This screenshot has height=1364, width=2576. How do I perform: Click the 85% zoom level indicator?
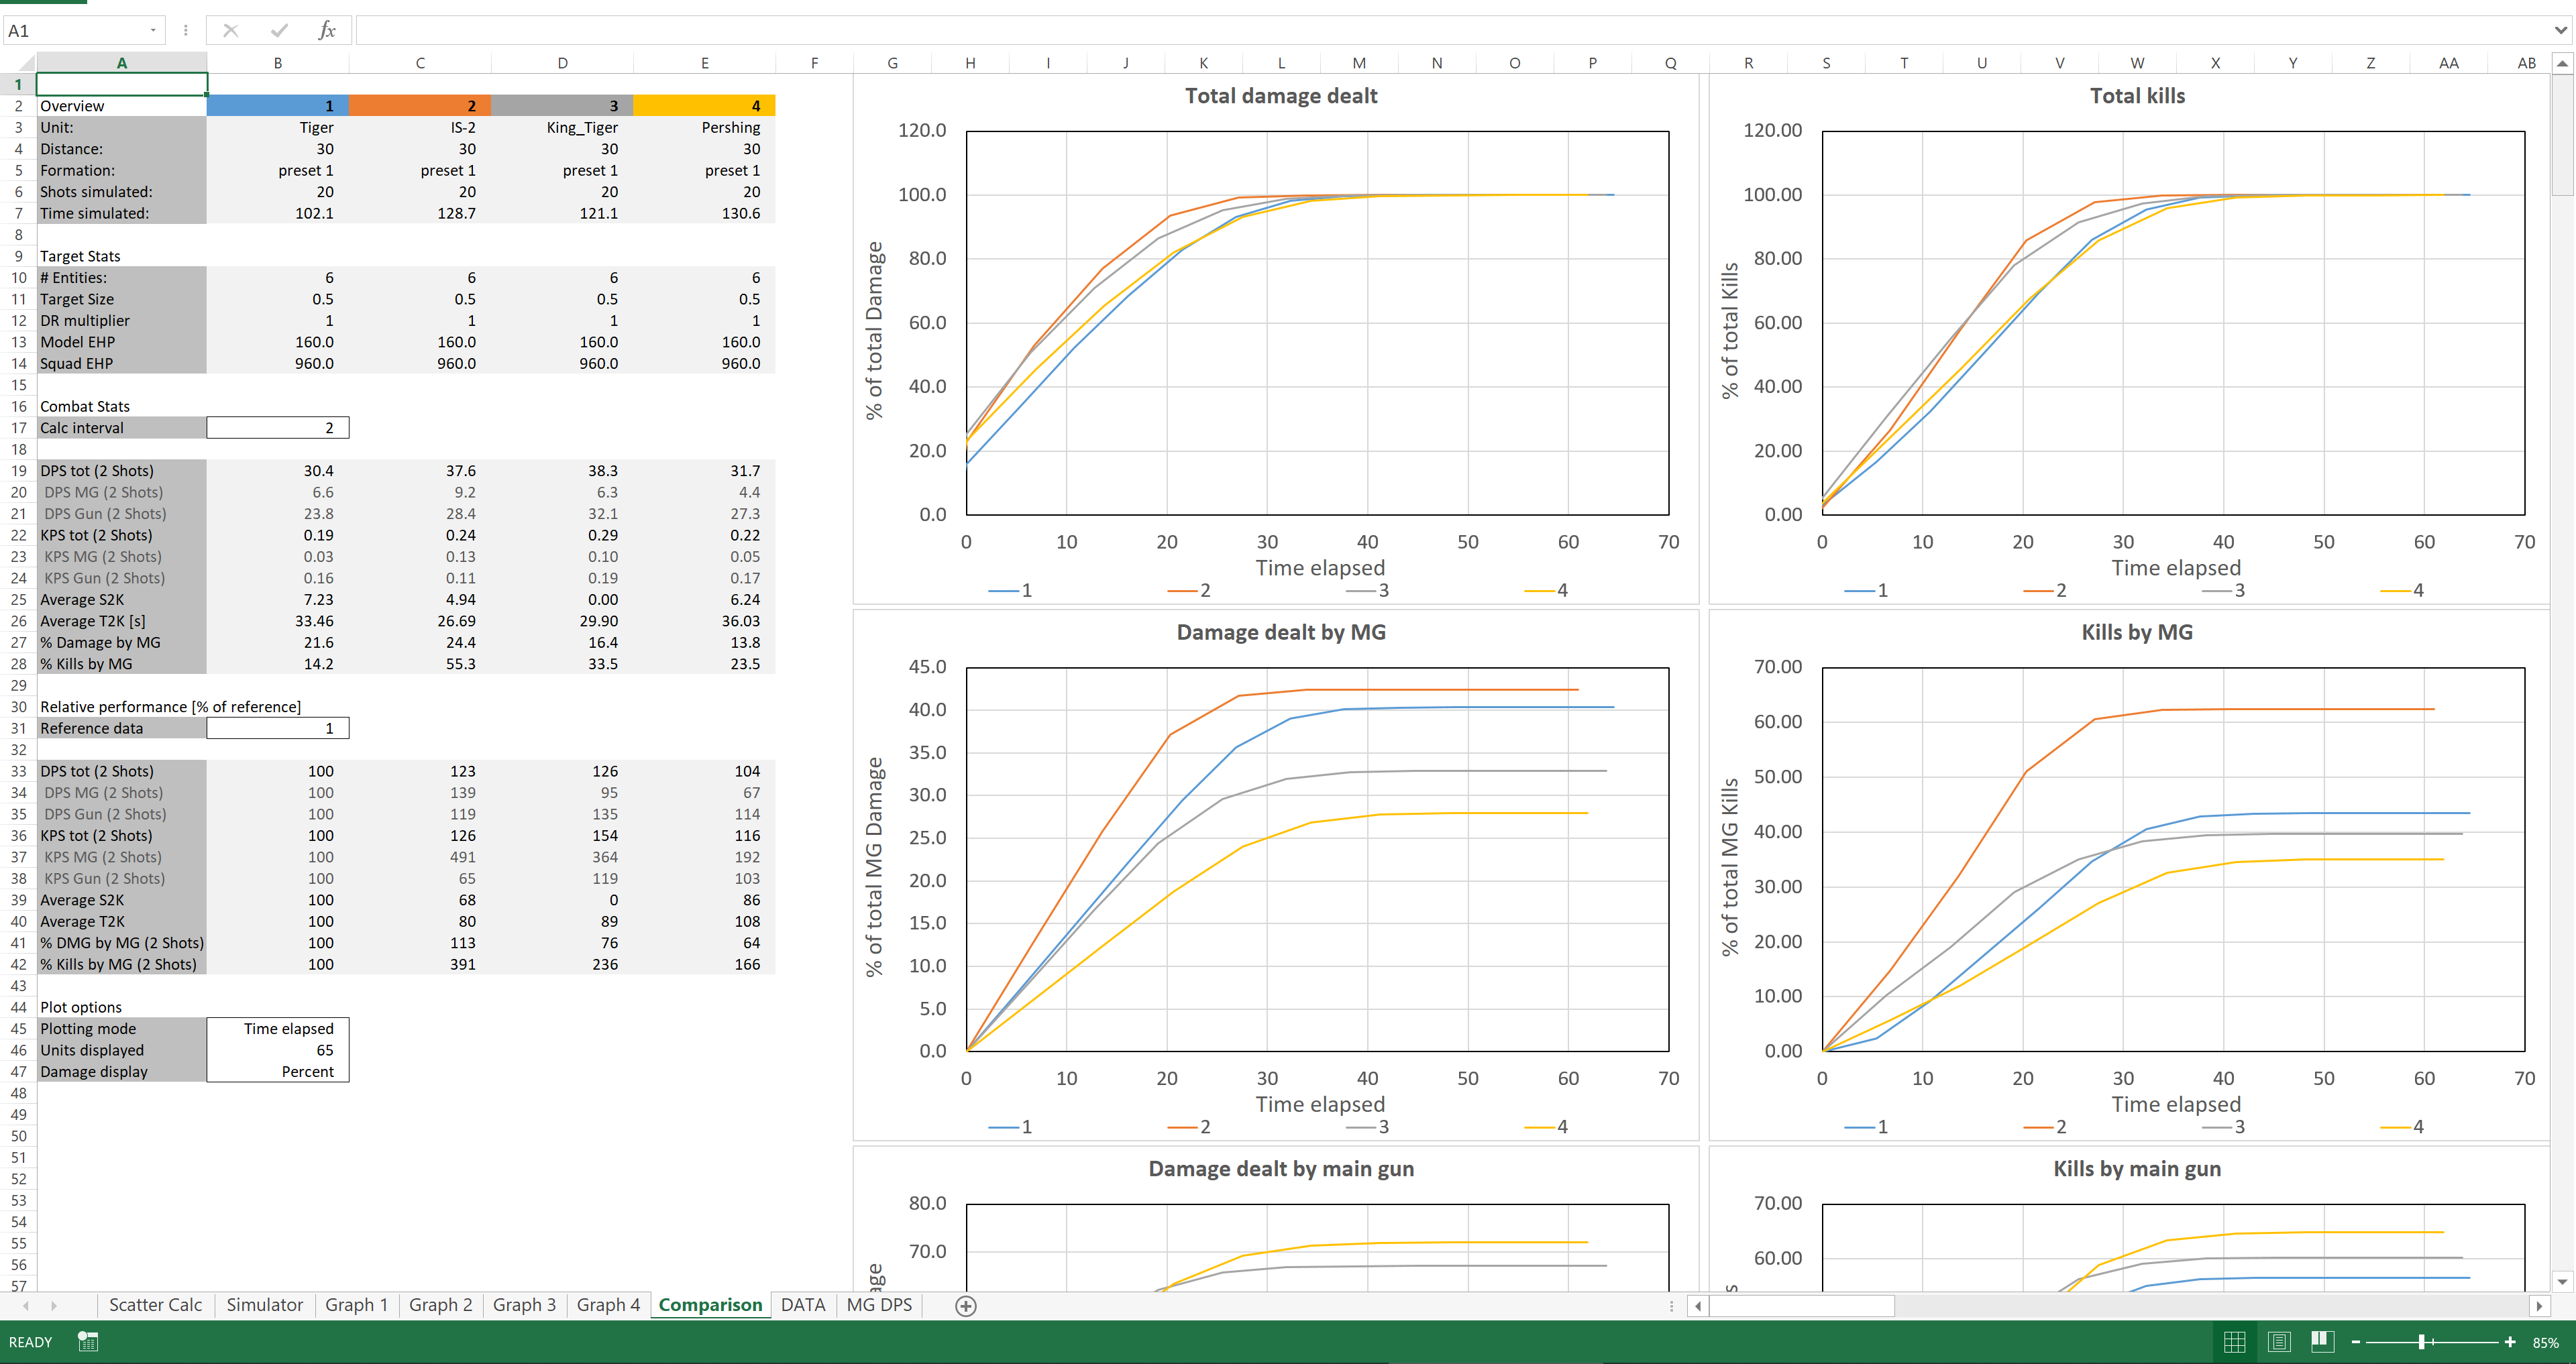point(2546,1342)
